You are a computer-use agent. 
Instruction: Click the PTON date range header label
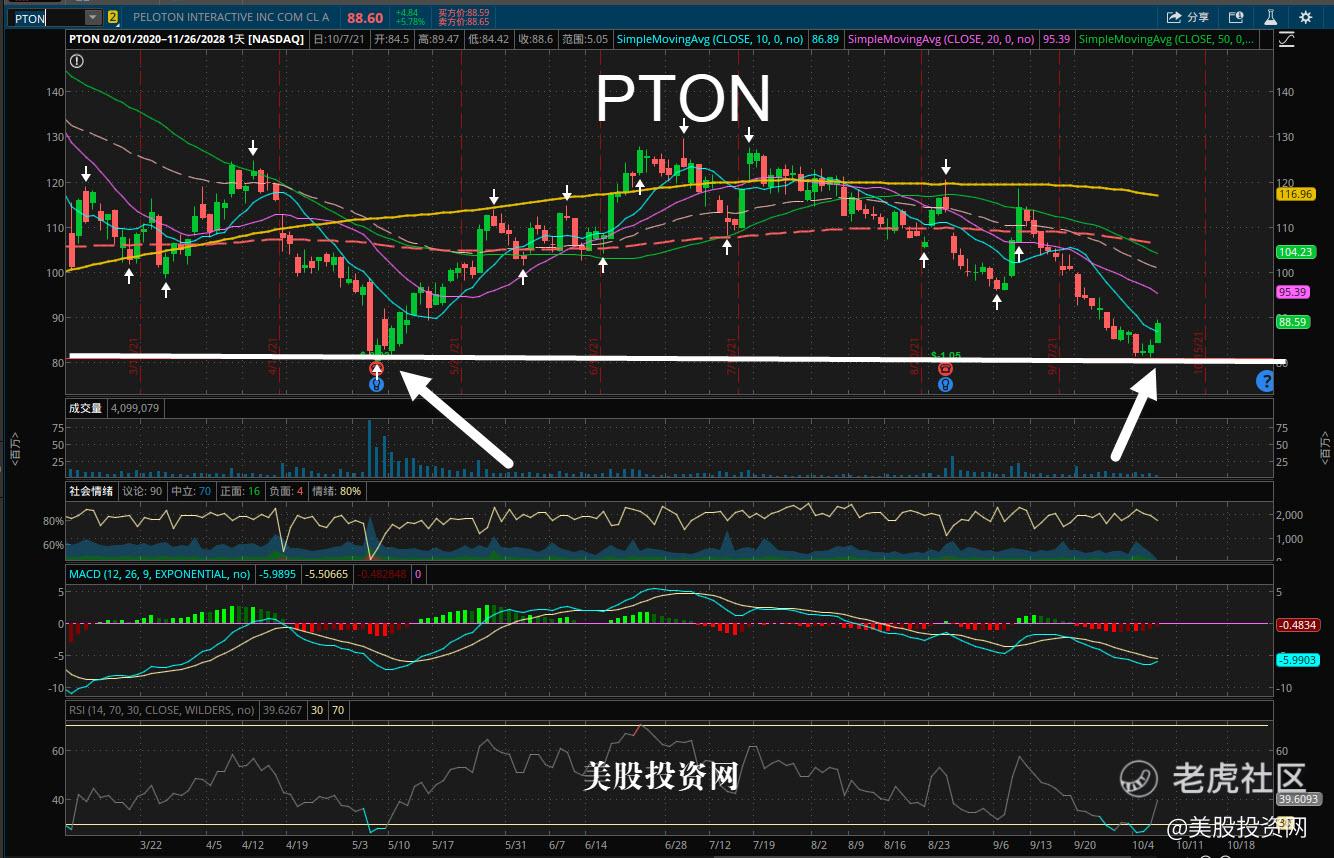point(187,40)
